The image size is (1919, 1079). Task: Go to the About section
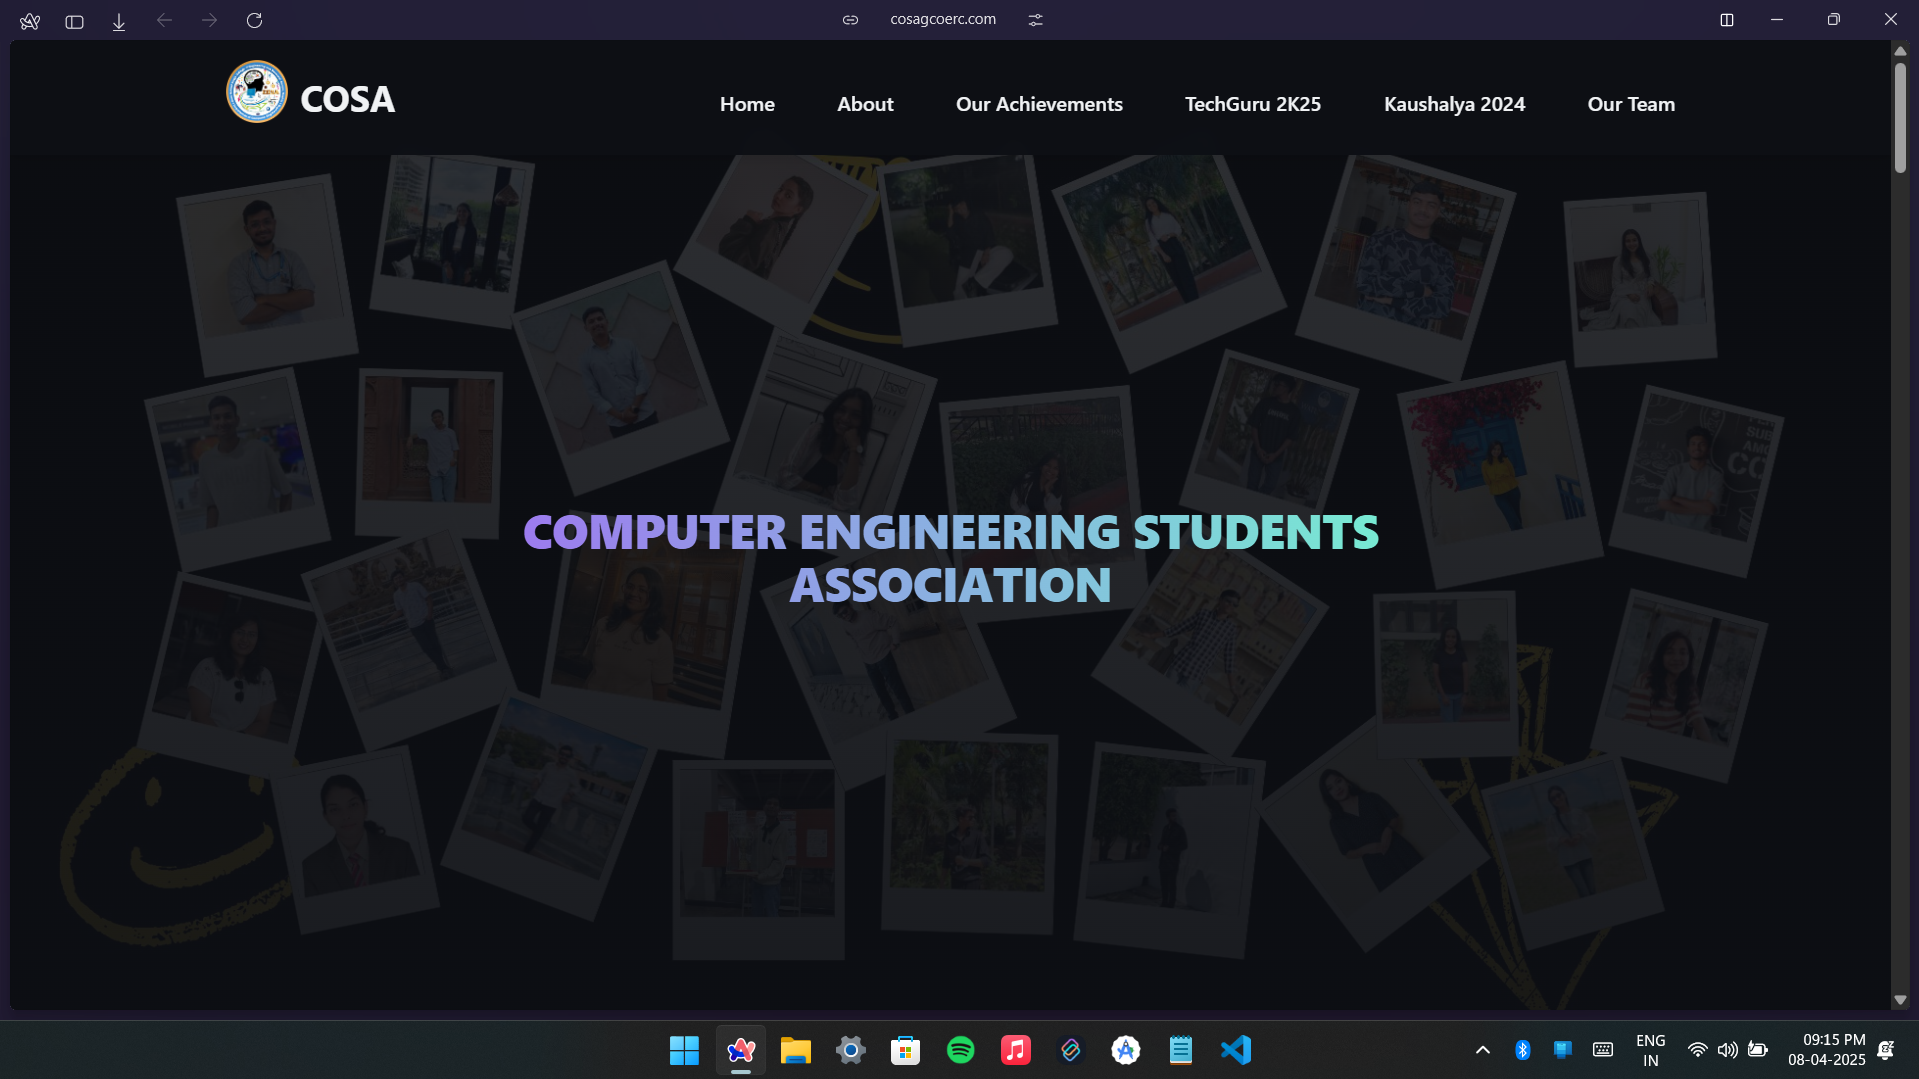[865, 104]
